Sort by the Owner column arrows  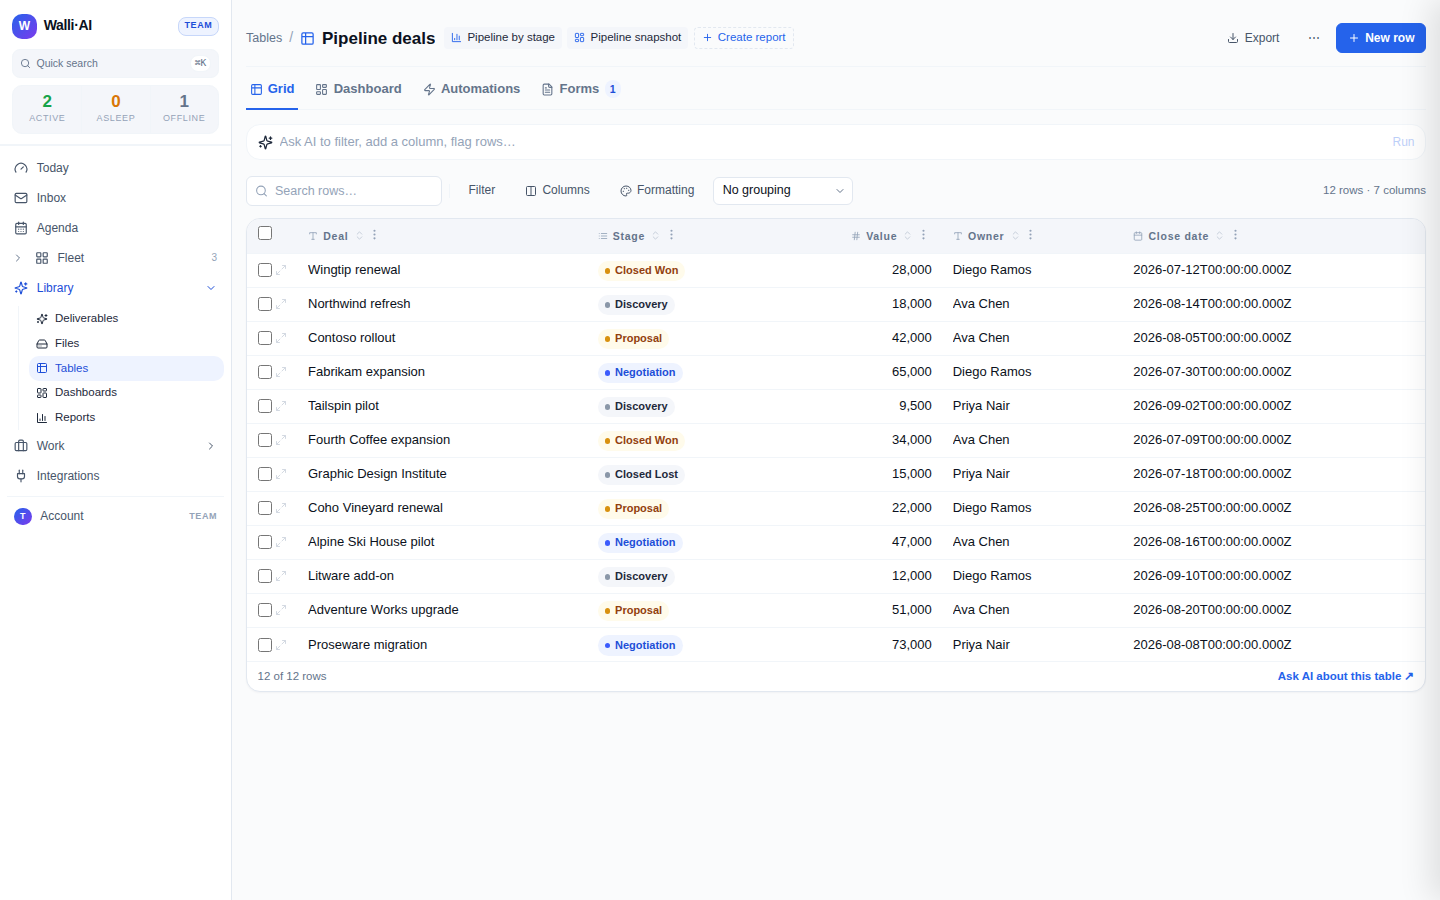(1015, 236)
